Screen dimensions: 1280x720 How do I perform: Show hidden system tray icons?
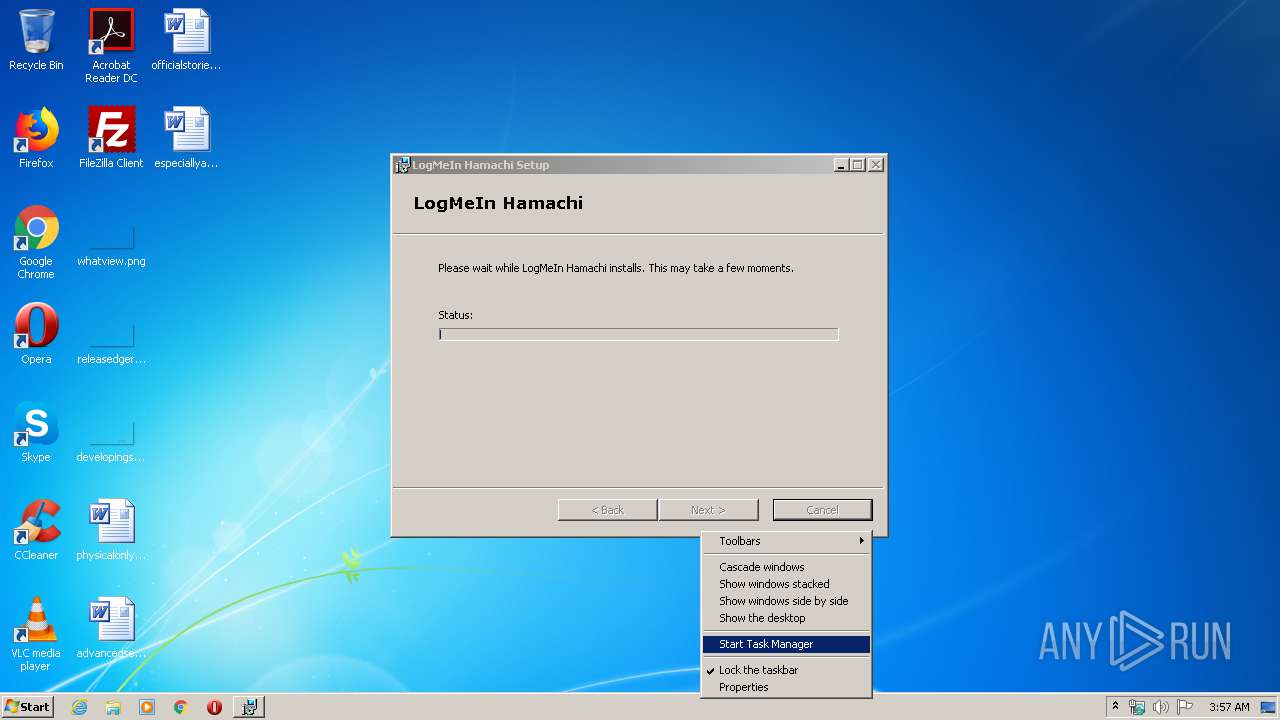(1115, 707)
